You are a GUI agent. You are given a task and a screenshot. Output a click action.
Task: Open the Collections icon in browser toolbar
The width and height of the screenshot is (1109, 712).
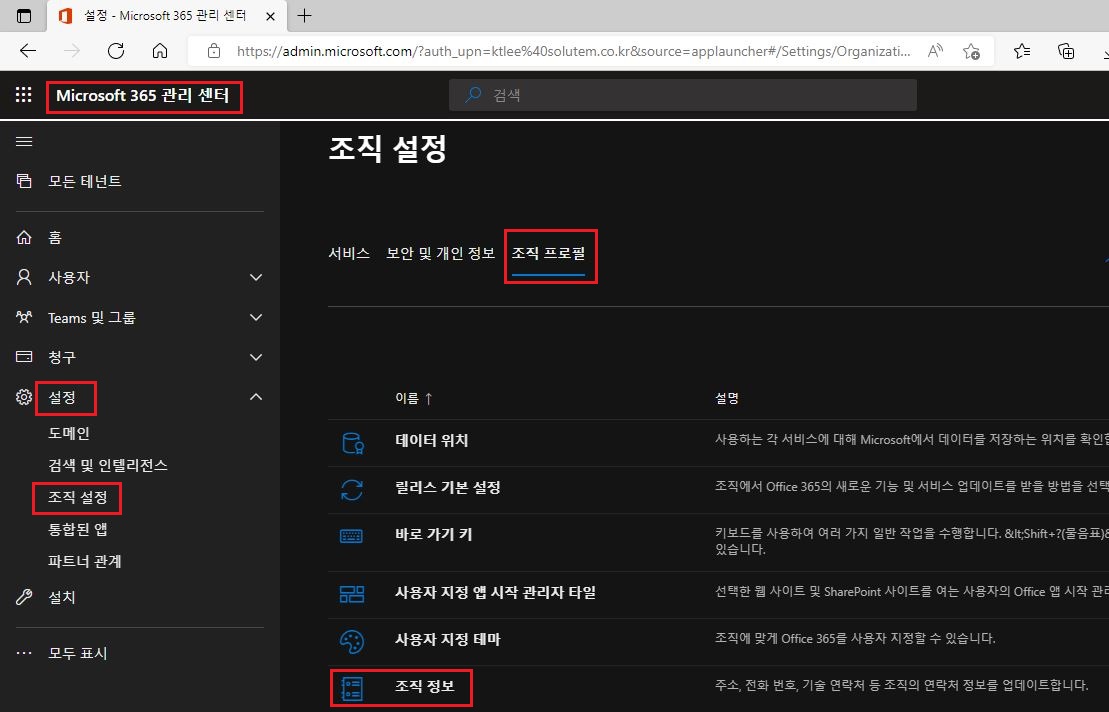(1066, 51)
